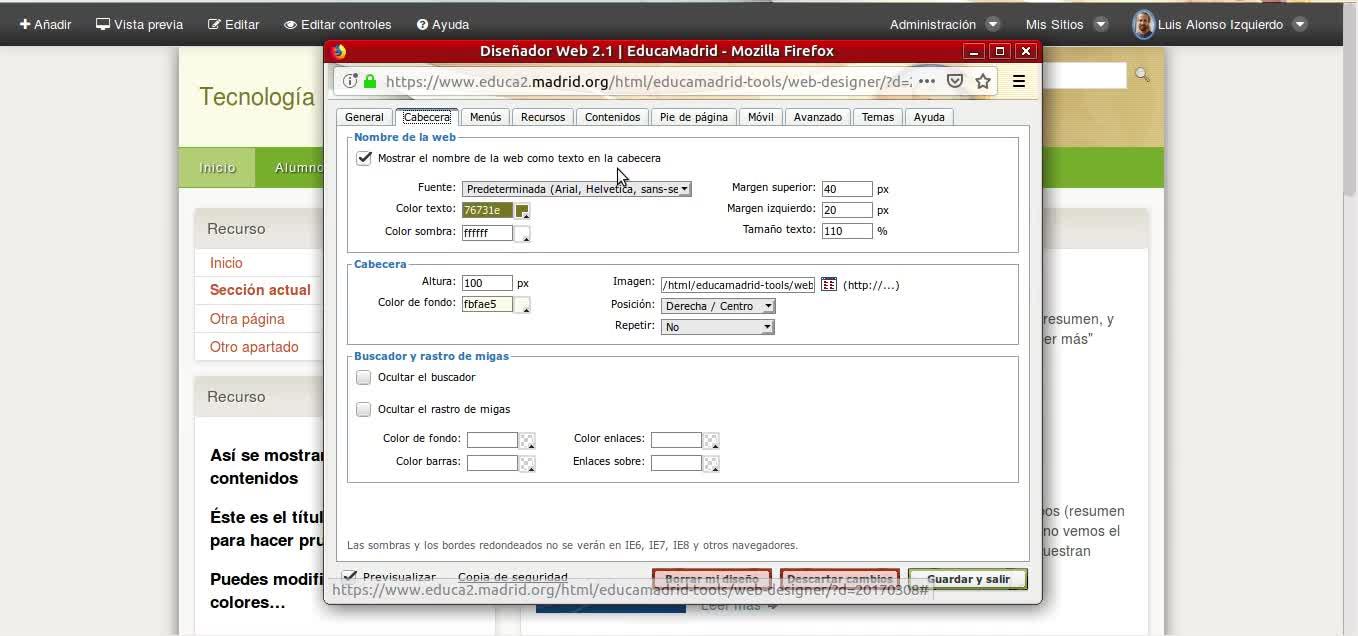This screenshot has width=1358, height=636.
Task: Open the Firefox hamburger menu
Action: 1019,82
